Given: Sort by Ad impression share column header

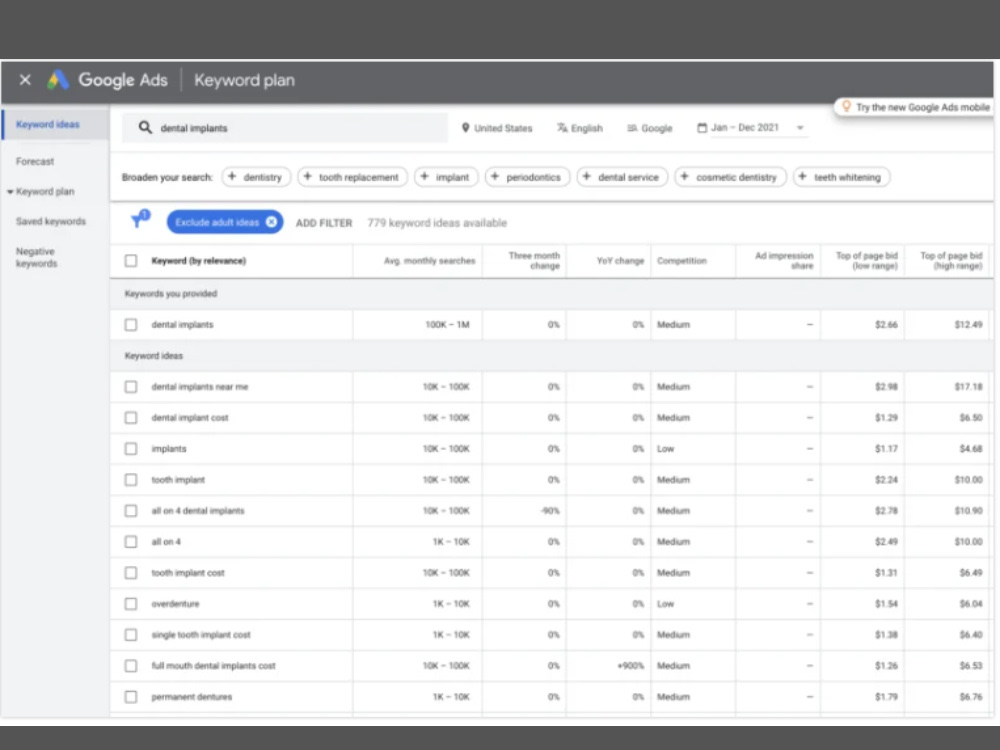Looking at the screenshot, I should pyautogui.click(x=784, y=260).
